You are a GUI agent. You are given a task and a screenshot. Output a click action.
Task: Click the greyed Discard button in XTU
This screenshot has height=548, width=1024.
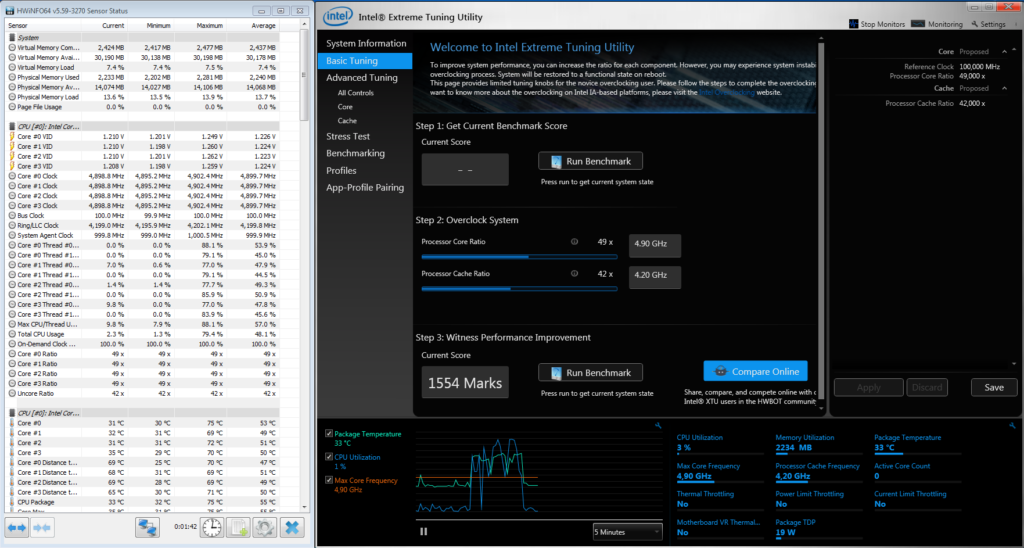927,387
